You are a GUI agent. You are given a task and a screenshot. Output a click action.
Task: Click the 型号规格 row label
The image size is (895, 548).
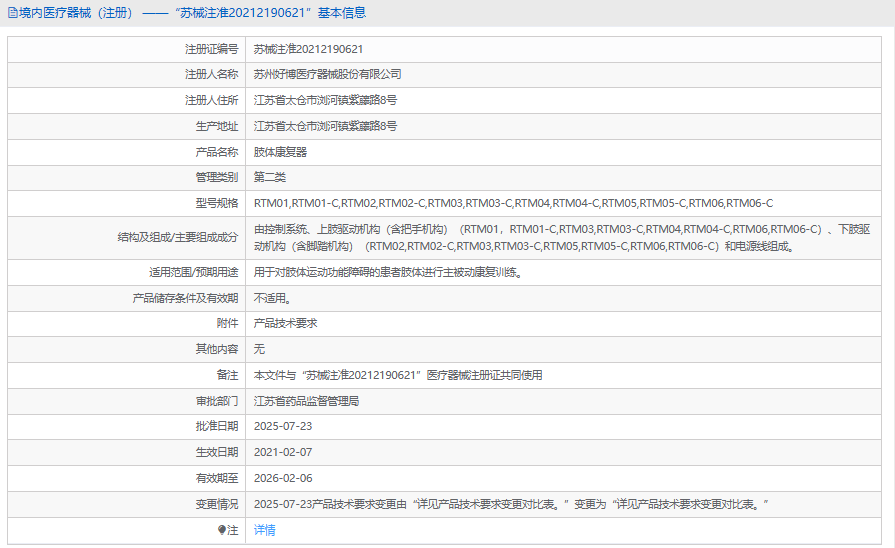[x=217, y=203]
